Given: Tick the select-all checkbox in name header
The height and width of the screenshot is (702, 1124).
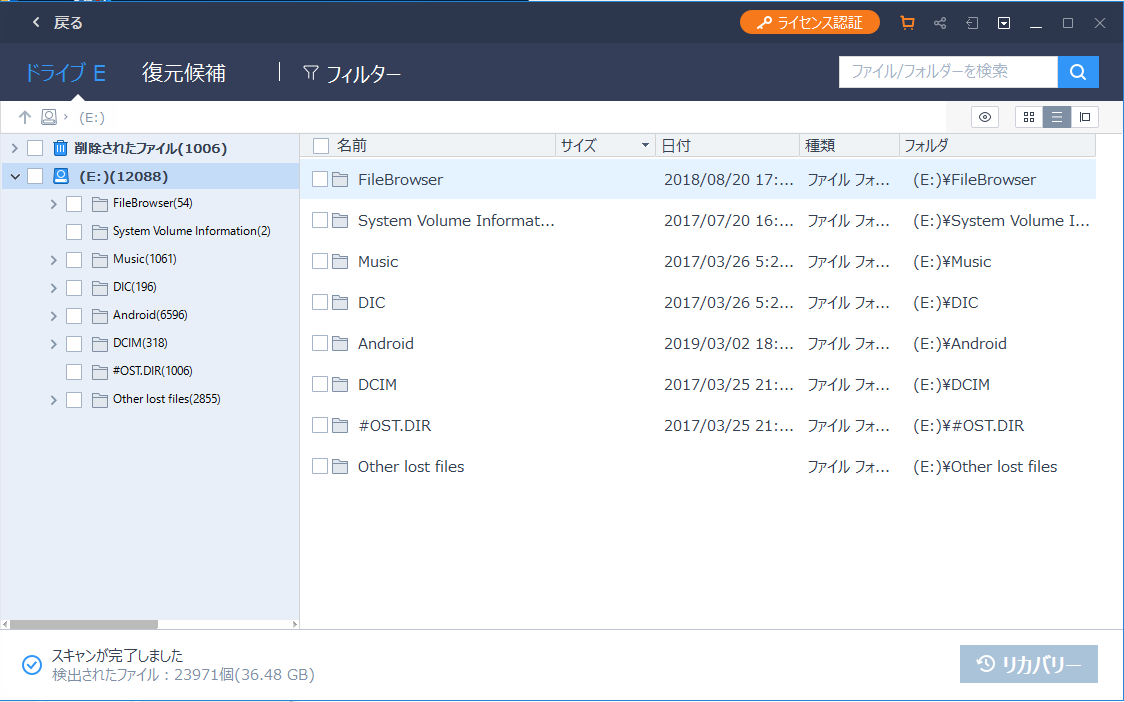Looking at the screenshot, I should point(321,146).
